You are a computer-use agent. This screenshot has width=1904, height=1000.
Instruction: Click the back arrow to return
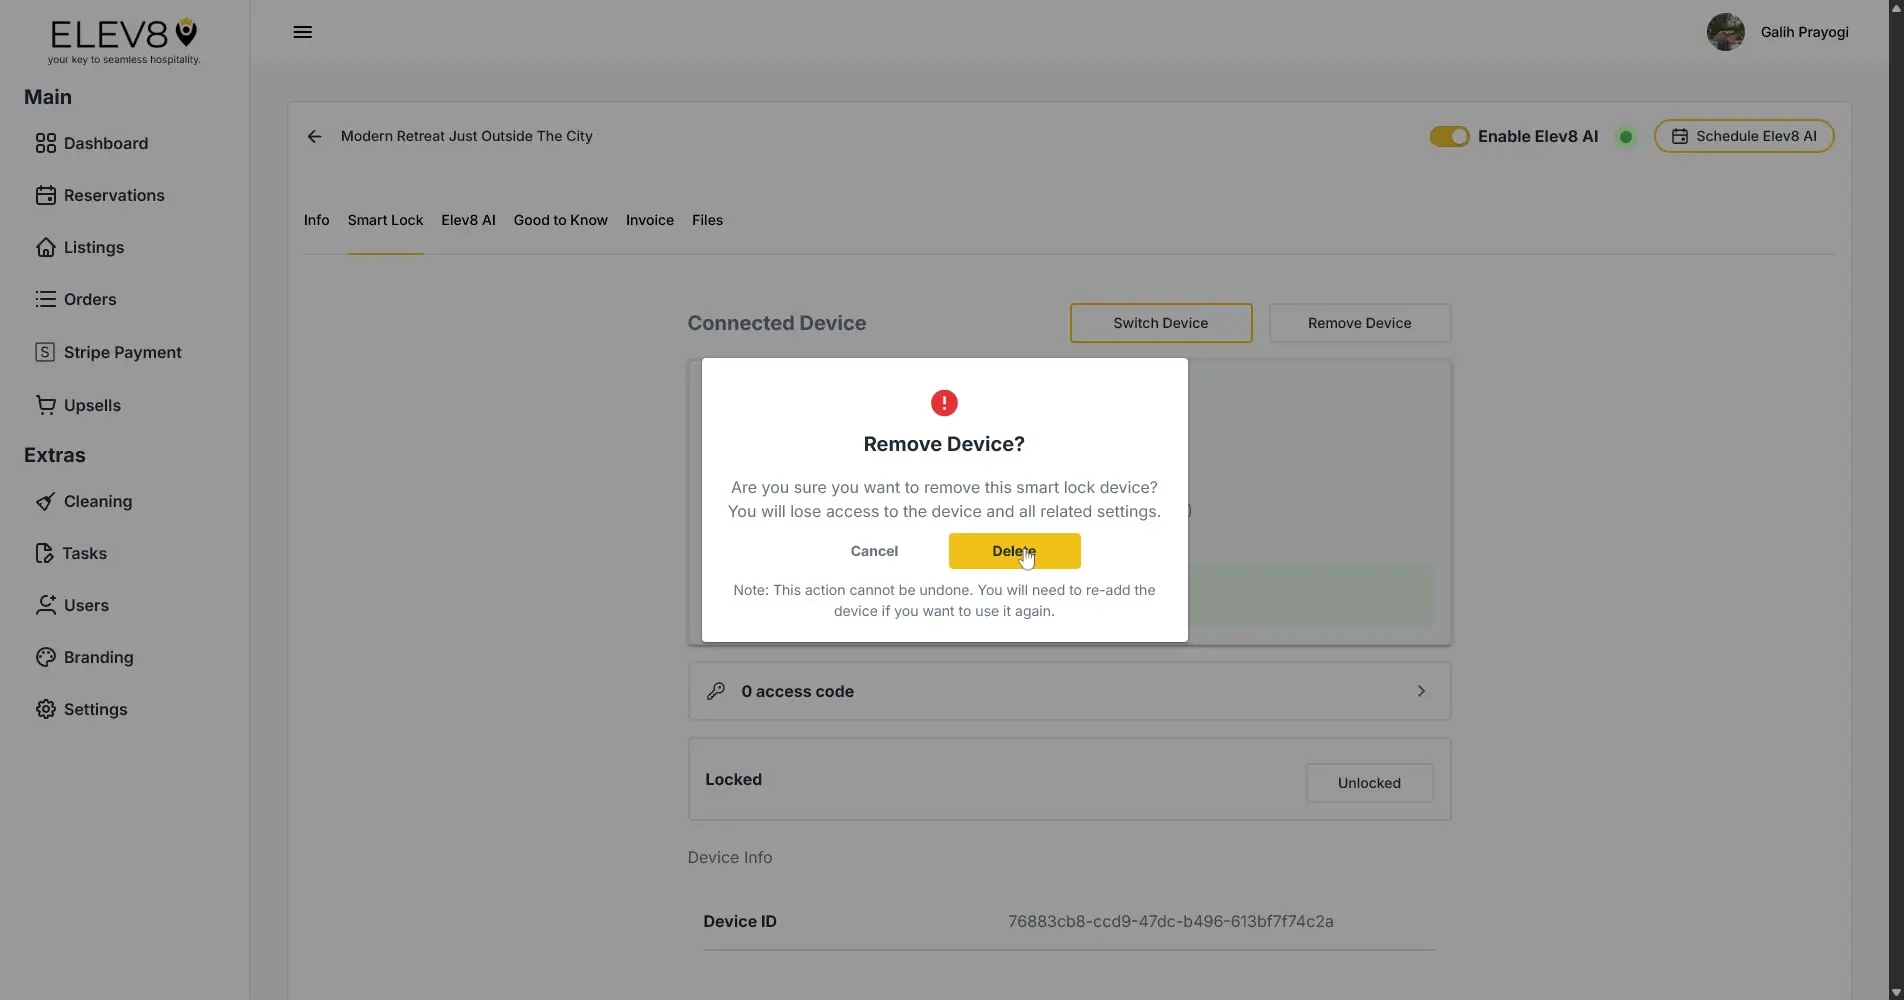tap(314, 136)
